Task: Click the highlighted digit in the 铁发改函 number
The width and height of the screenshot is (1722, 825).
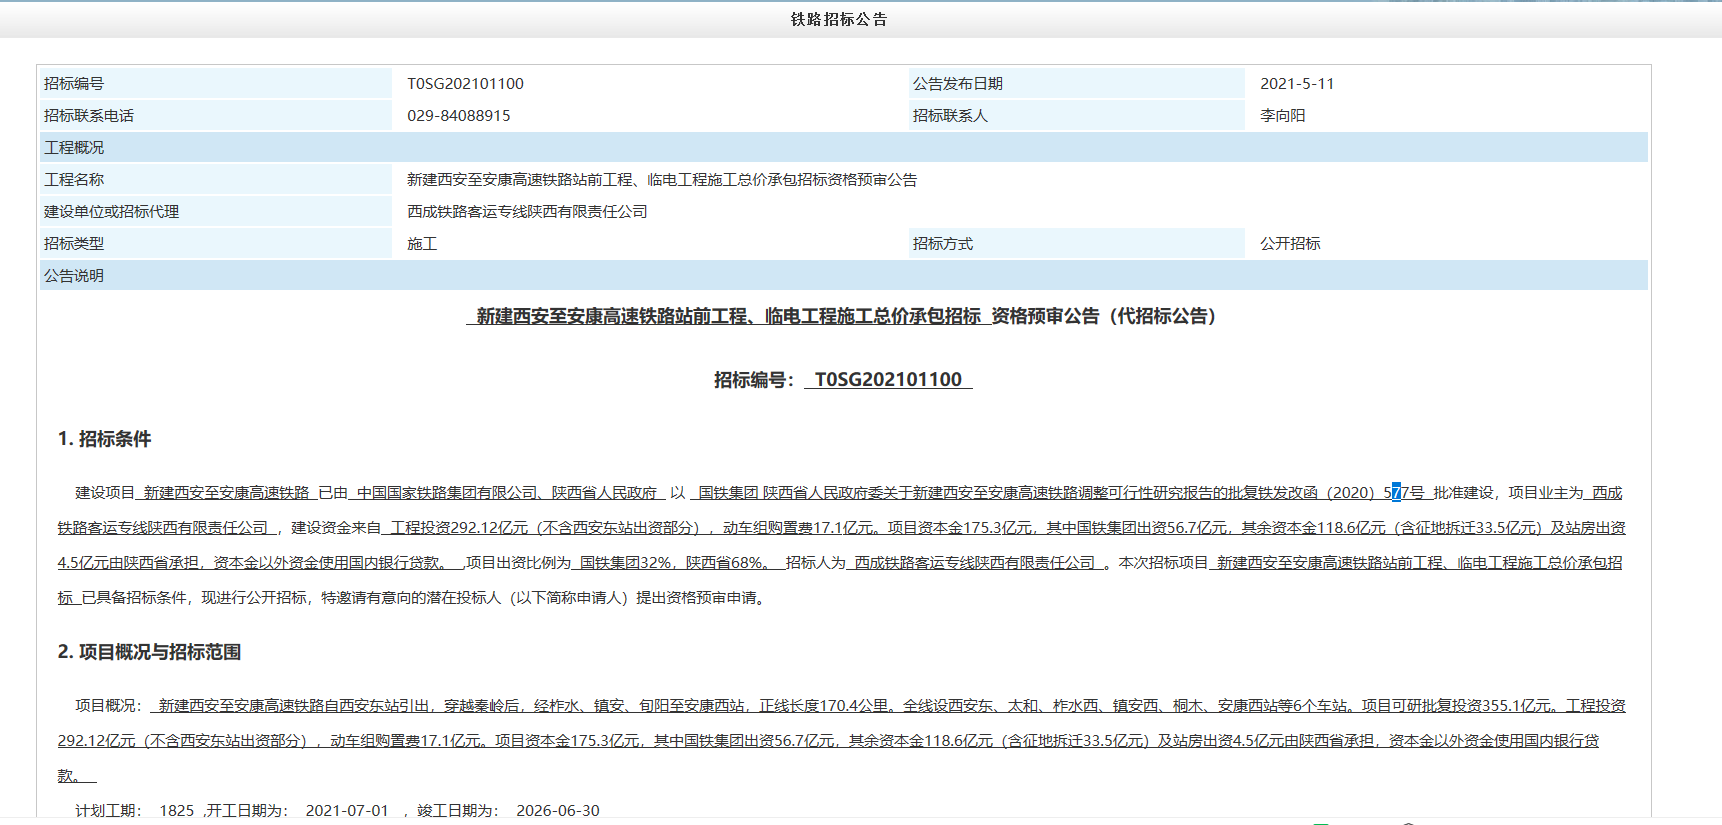Action: tap(1396, 493)
